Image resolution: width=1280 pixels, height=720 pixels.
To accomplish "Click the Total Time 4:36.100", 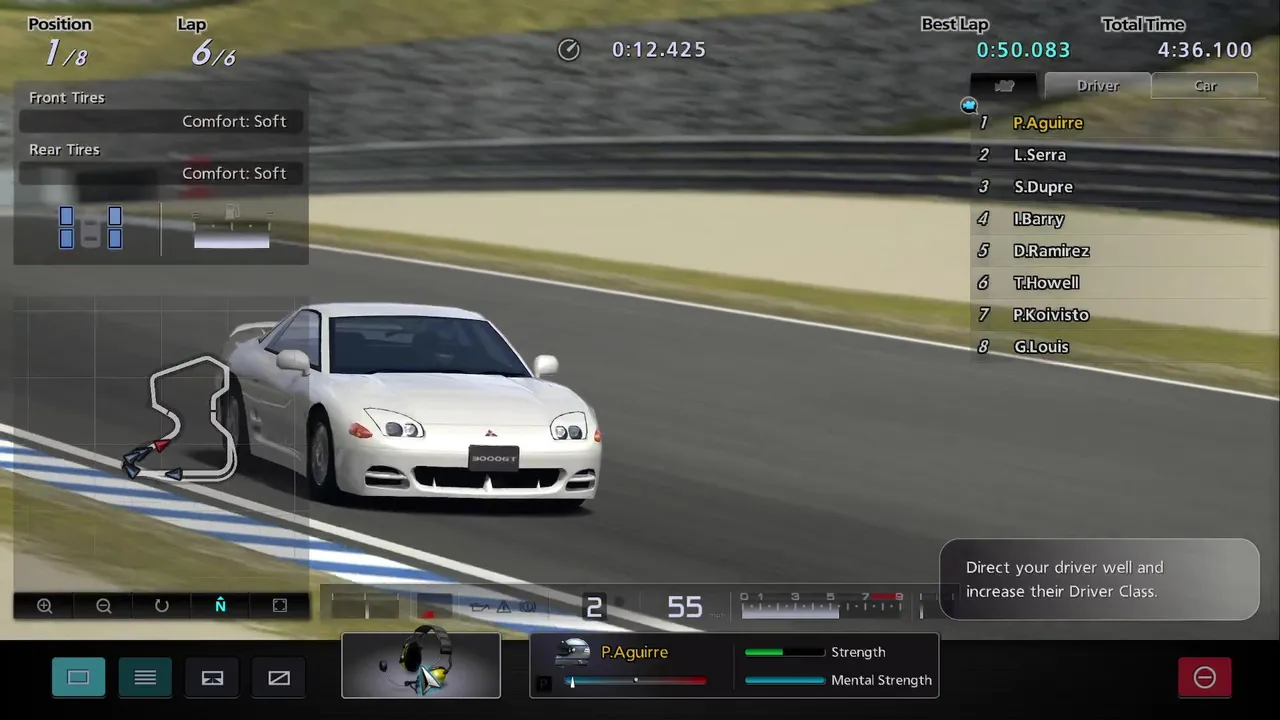I will [x=1205, y=50].
